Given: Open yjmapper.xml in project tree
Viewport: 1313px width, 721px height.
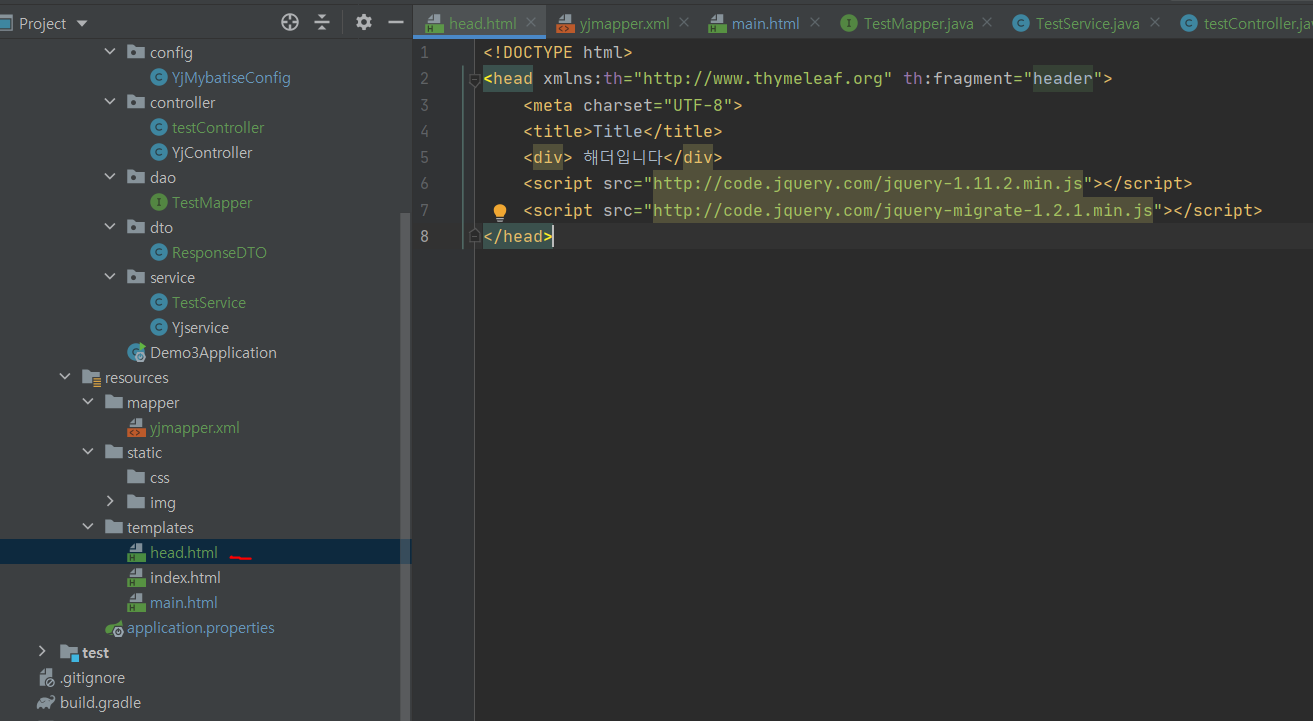Looking at the screenshot, I should coord(195,427).
